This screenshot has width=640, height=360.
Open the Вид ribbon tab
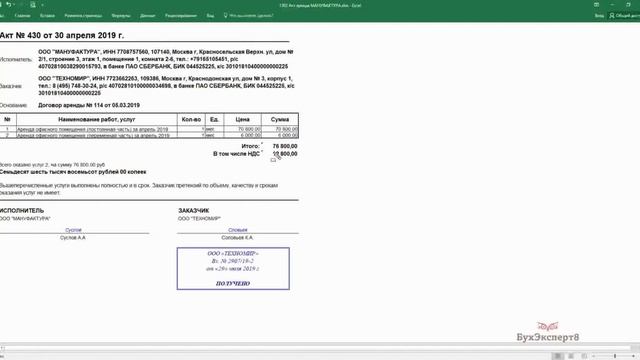coord(210,16)
